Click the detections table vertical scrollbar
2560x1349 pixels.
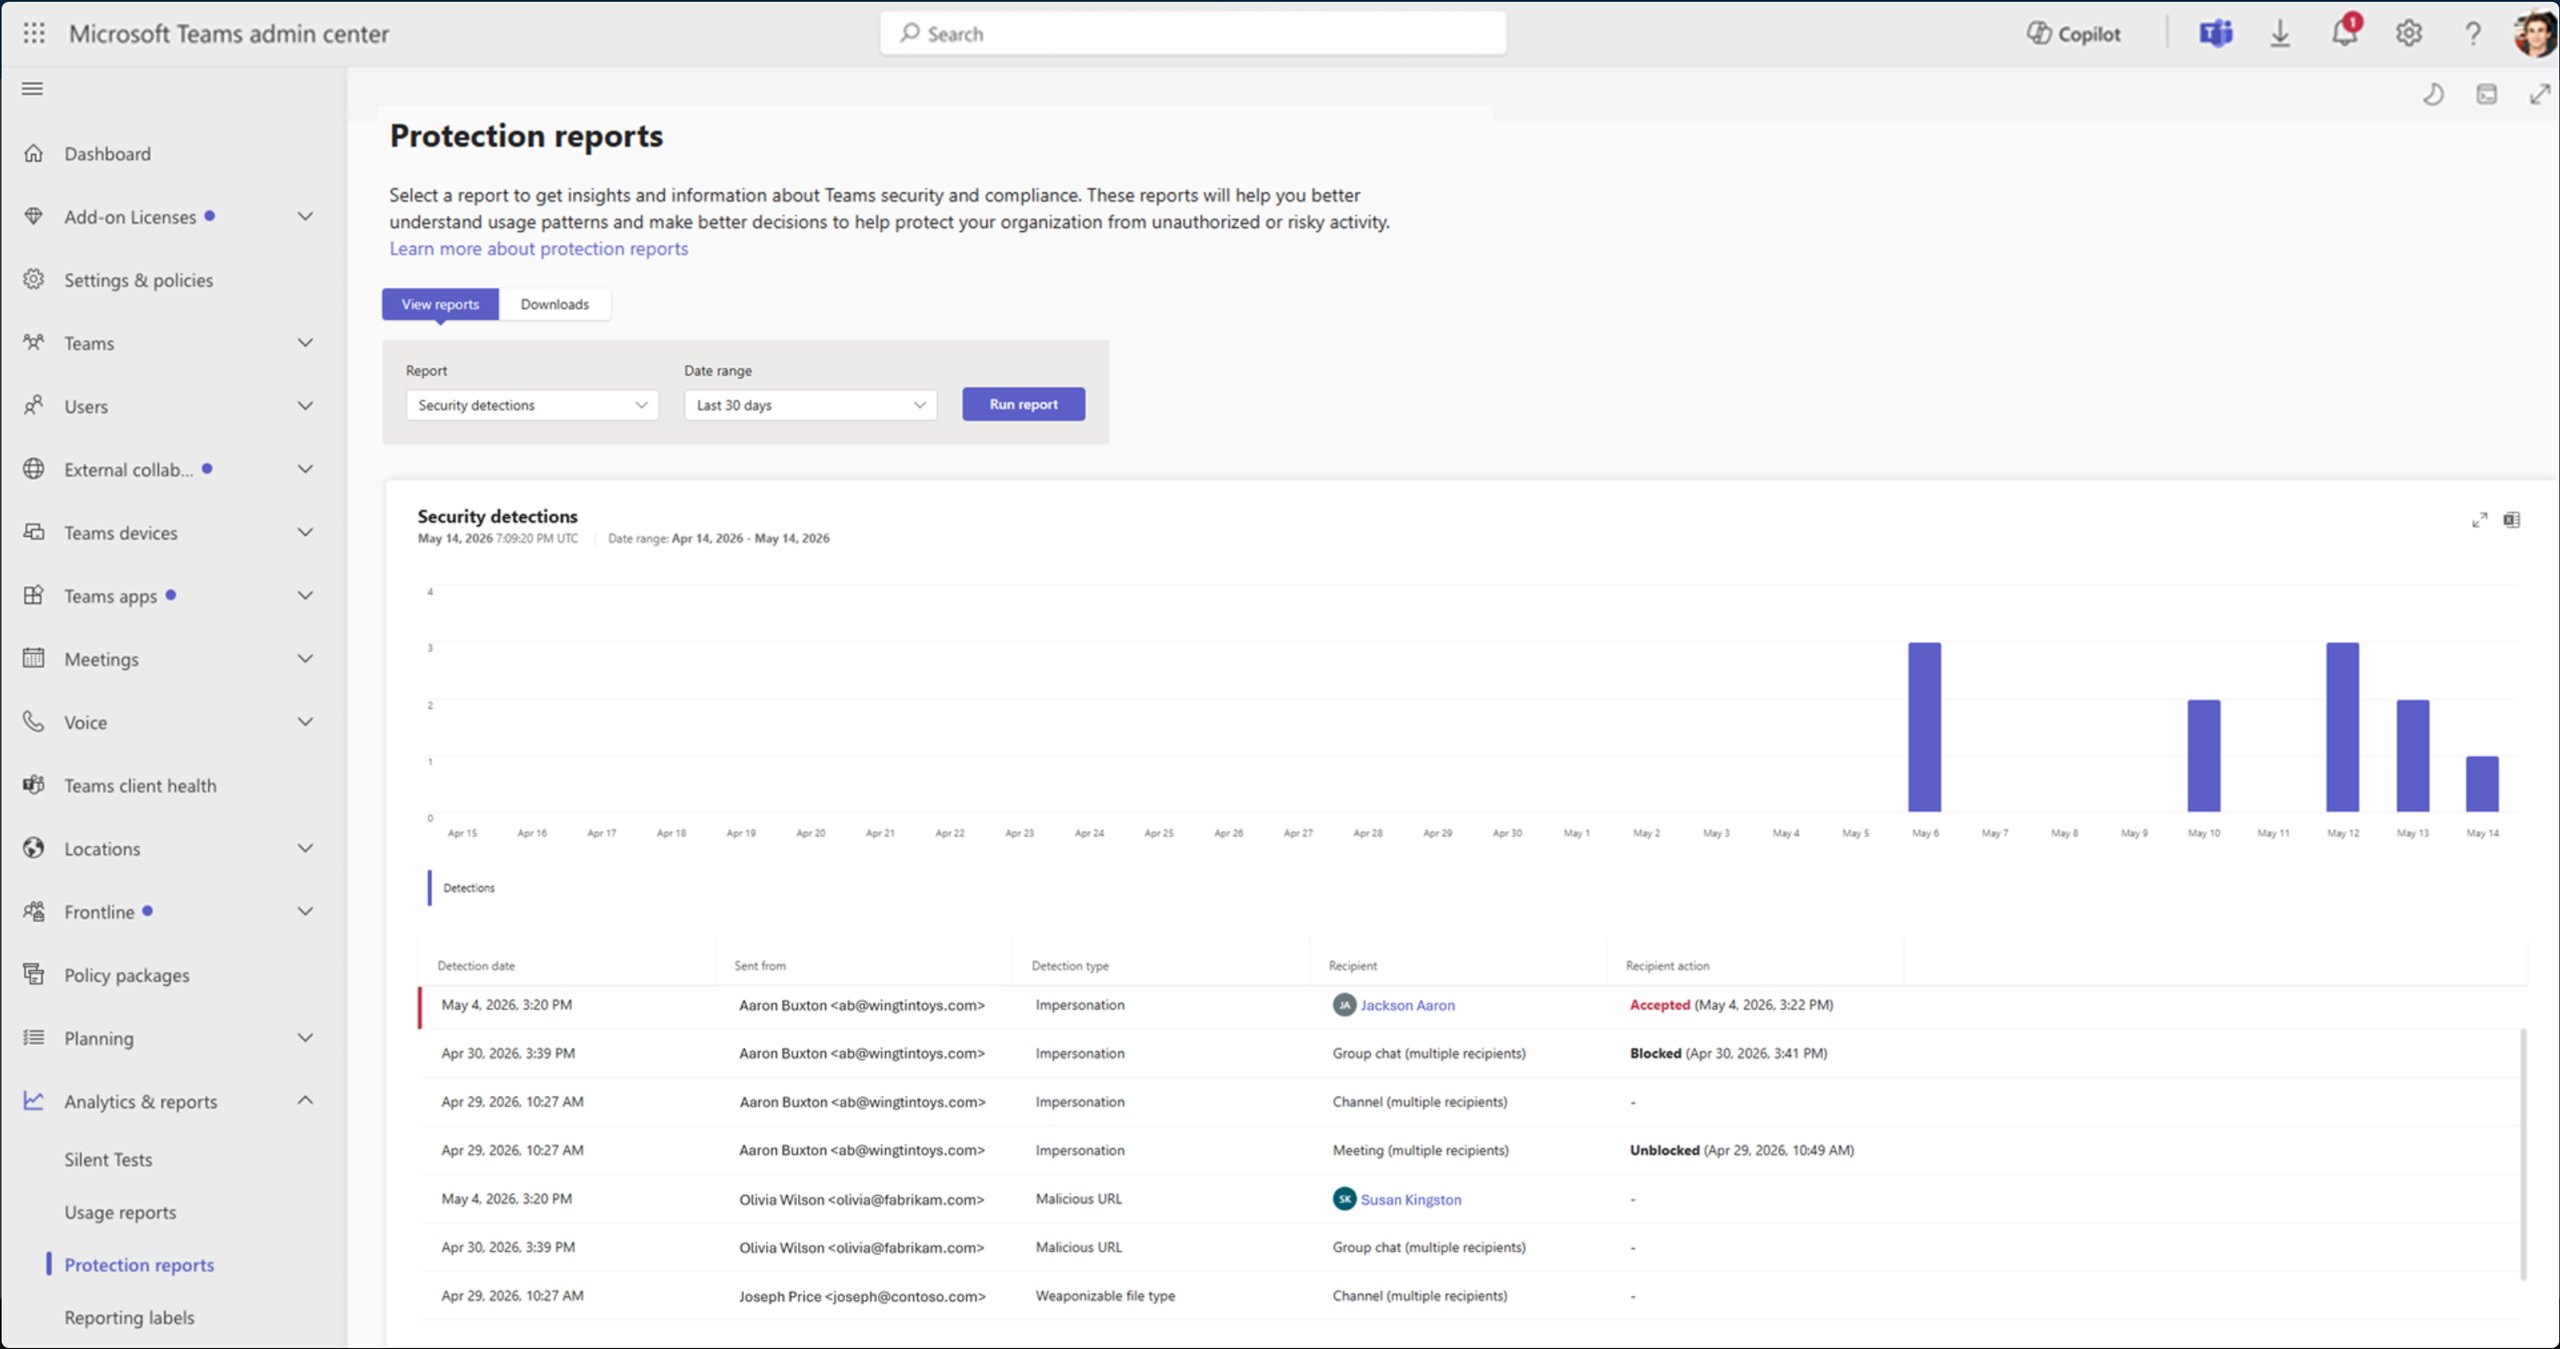tap(2523, 1153)
